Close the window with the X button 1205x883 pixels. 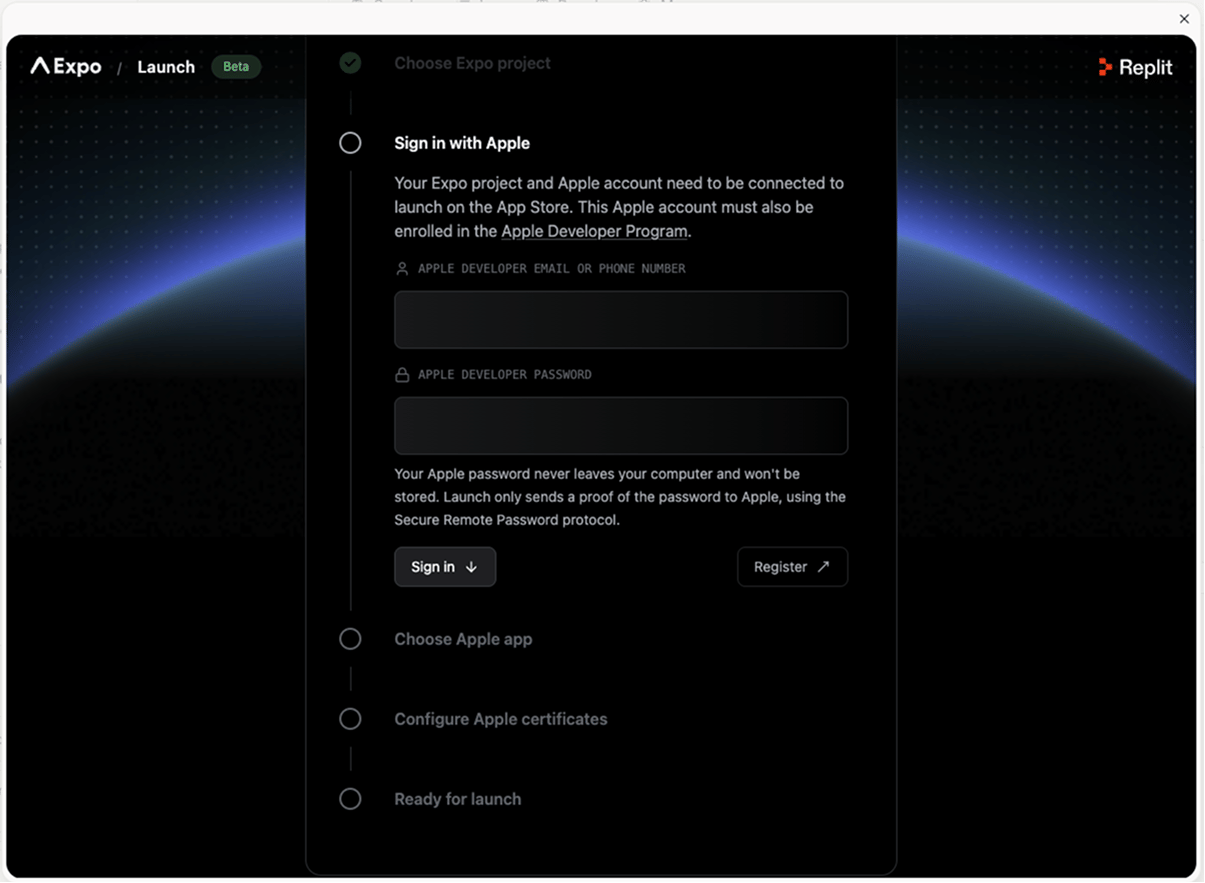pos(1184,18)
